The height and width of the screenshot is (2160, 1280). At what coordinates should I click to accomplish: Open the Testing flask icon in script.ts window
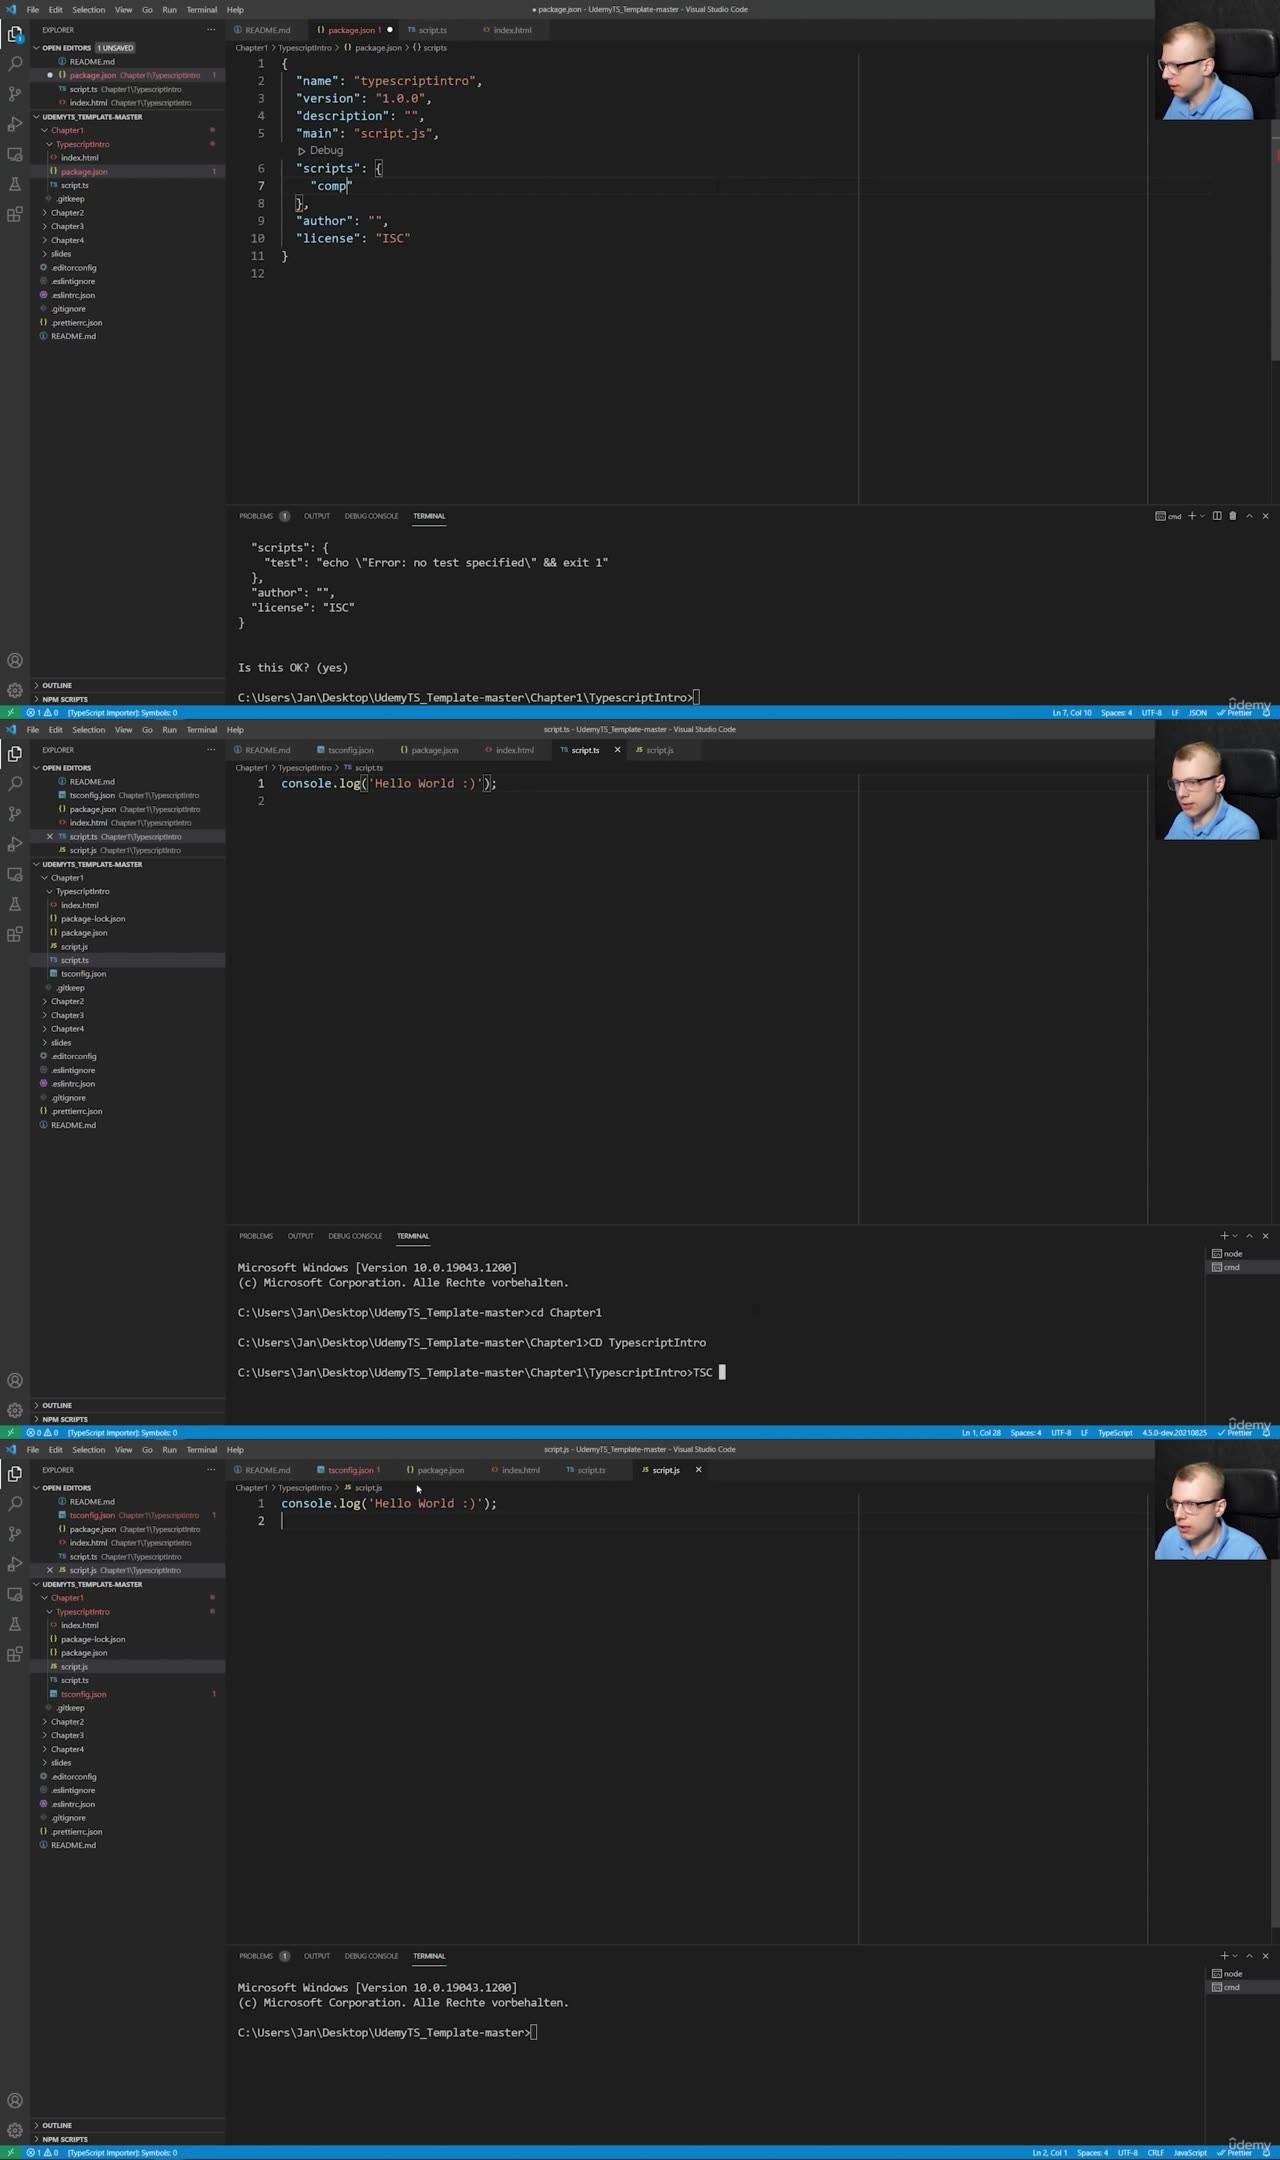(15, 904)
